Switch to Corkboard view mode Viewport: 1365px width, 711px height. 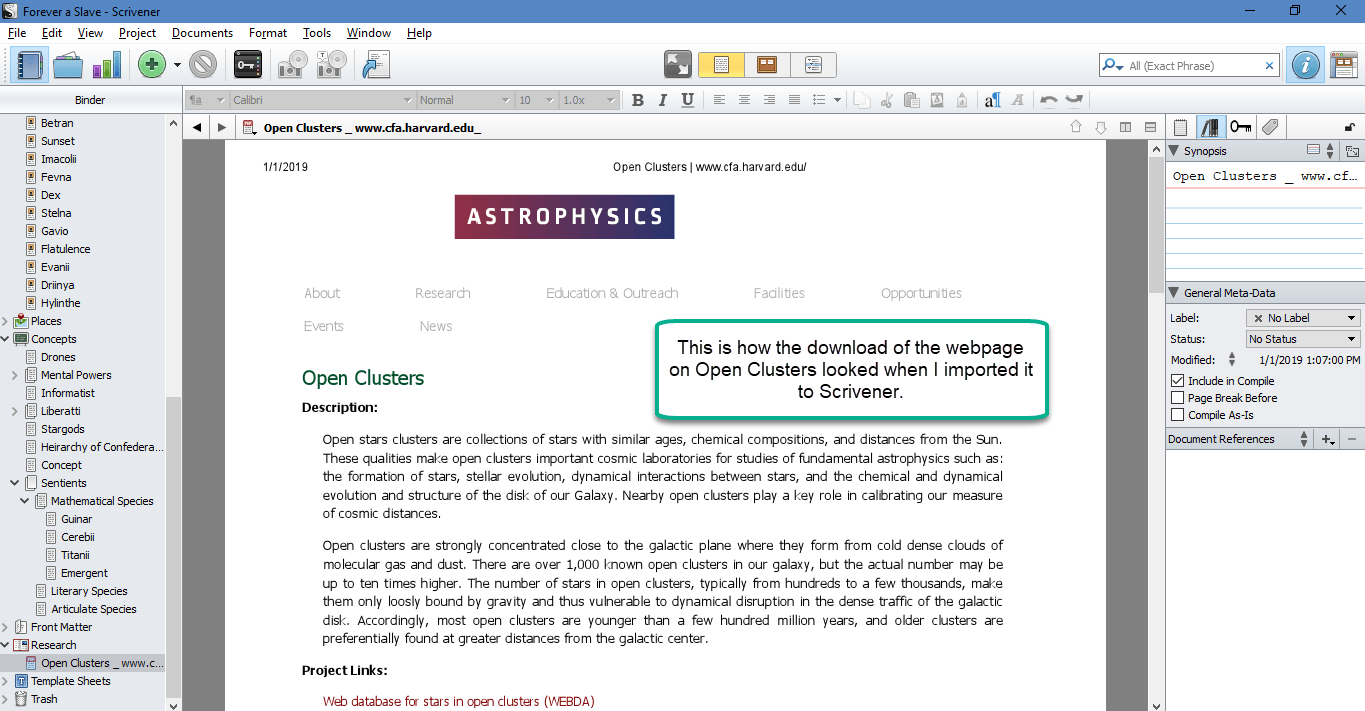[x=767, y=65]
